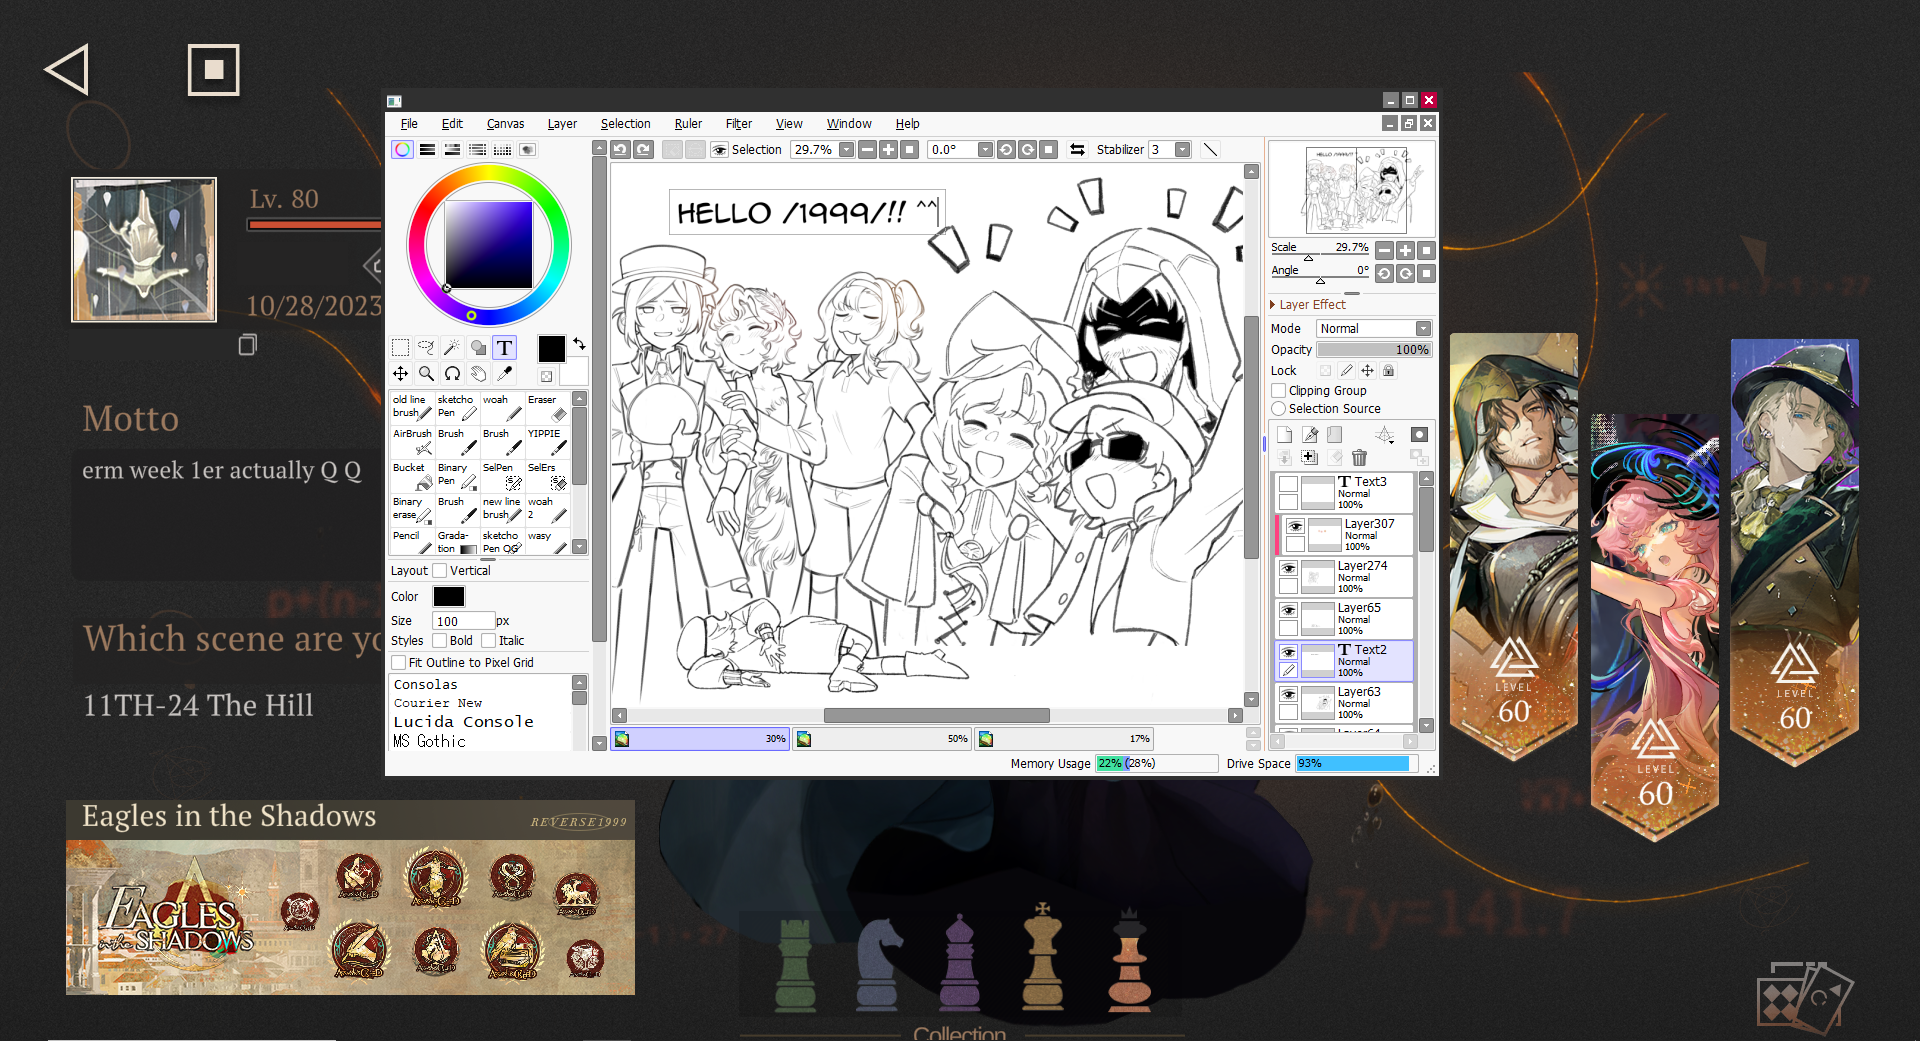Select the lasso selection tool

point(426,348)
